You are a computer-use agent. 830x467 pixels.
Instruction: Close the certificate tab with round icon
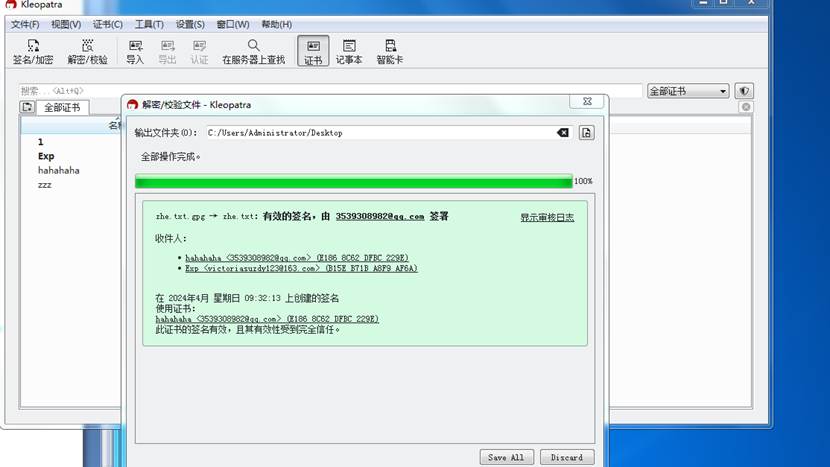pos(746,107)
